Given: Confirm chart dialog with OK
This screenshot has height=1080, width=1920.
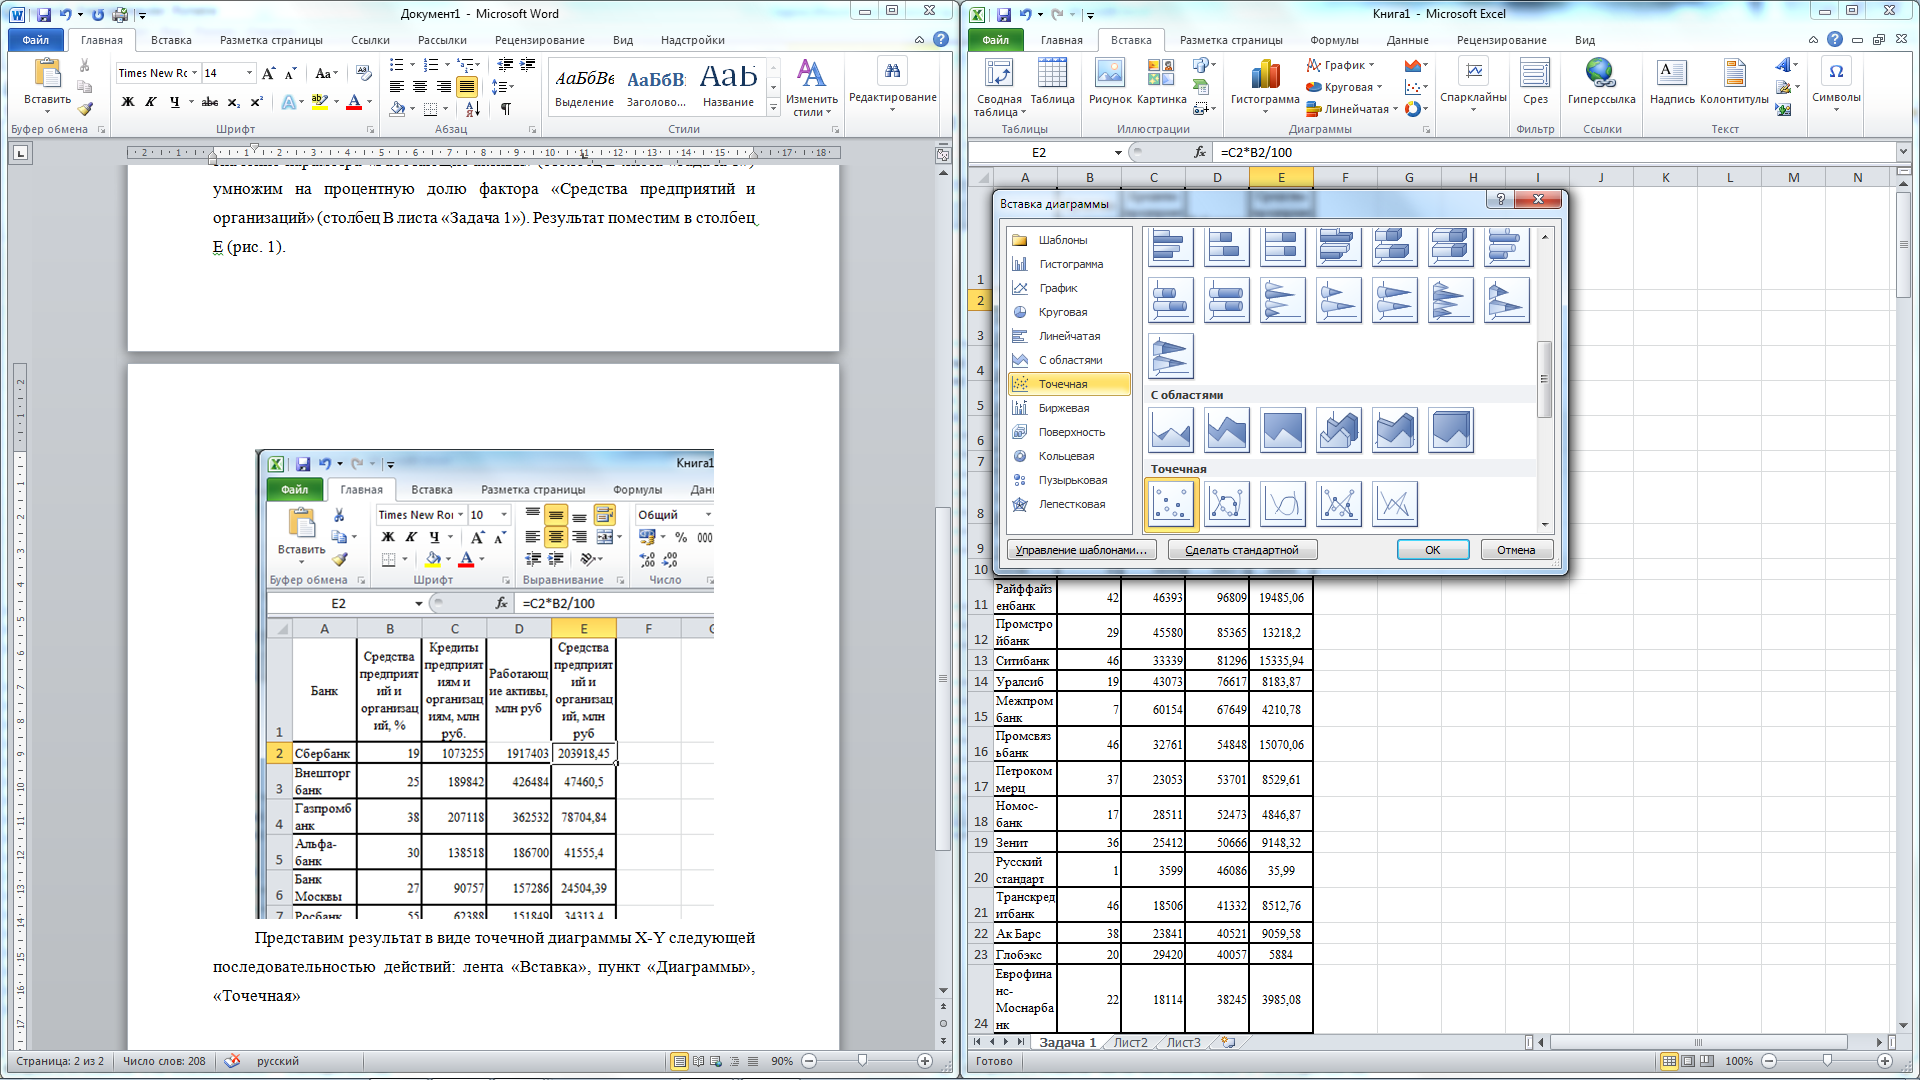Looking at the screenshot, I should [x=1433, y=550].
